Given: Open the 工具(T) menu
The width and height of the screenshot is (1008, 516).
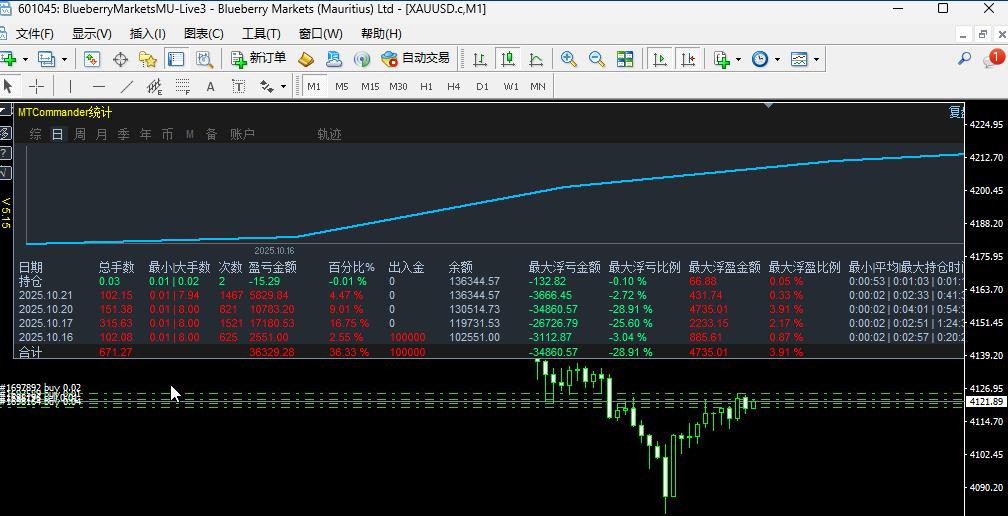Looking at the screenshot, I should point(261,33).
